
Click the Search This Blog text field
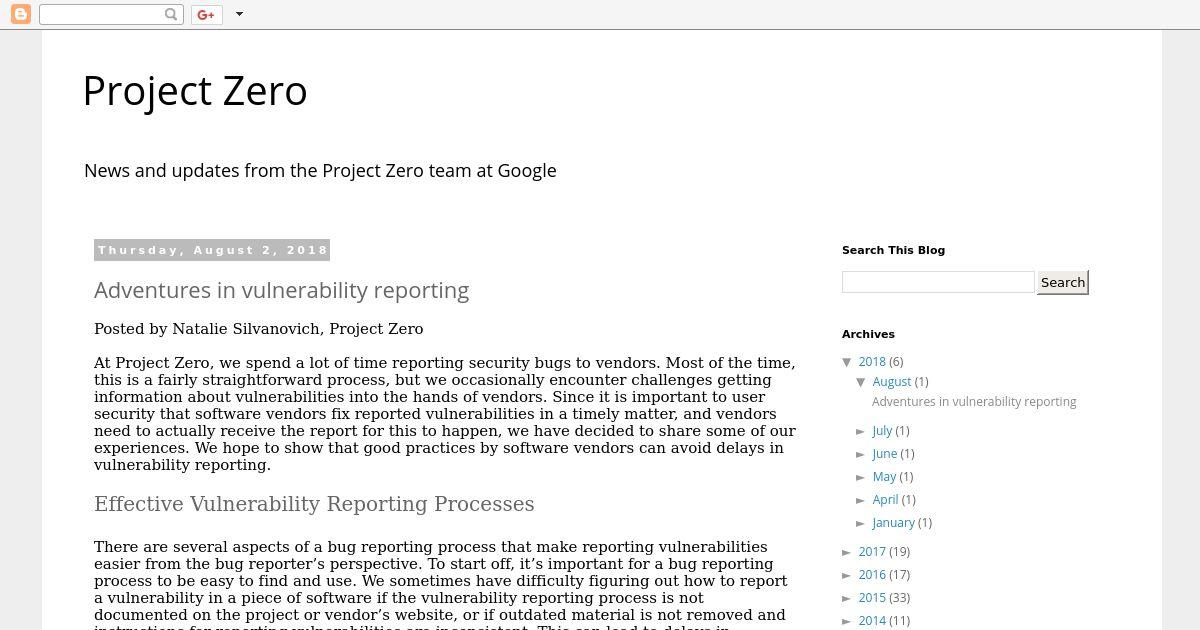pyautogui.click(x=938, y=282)
